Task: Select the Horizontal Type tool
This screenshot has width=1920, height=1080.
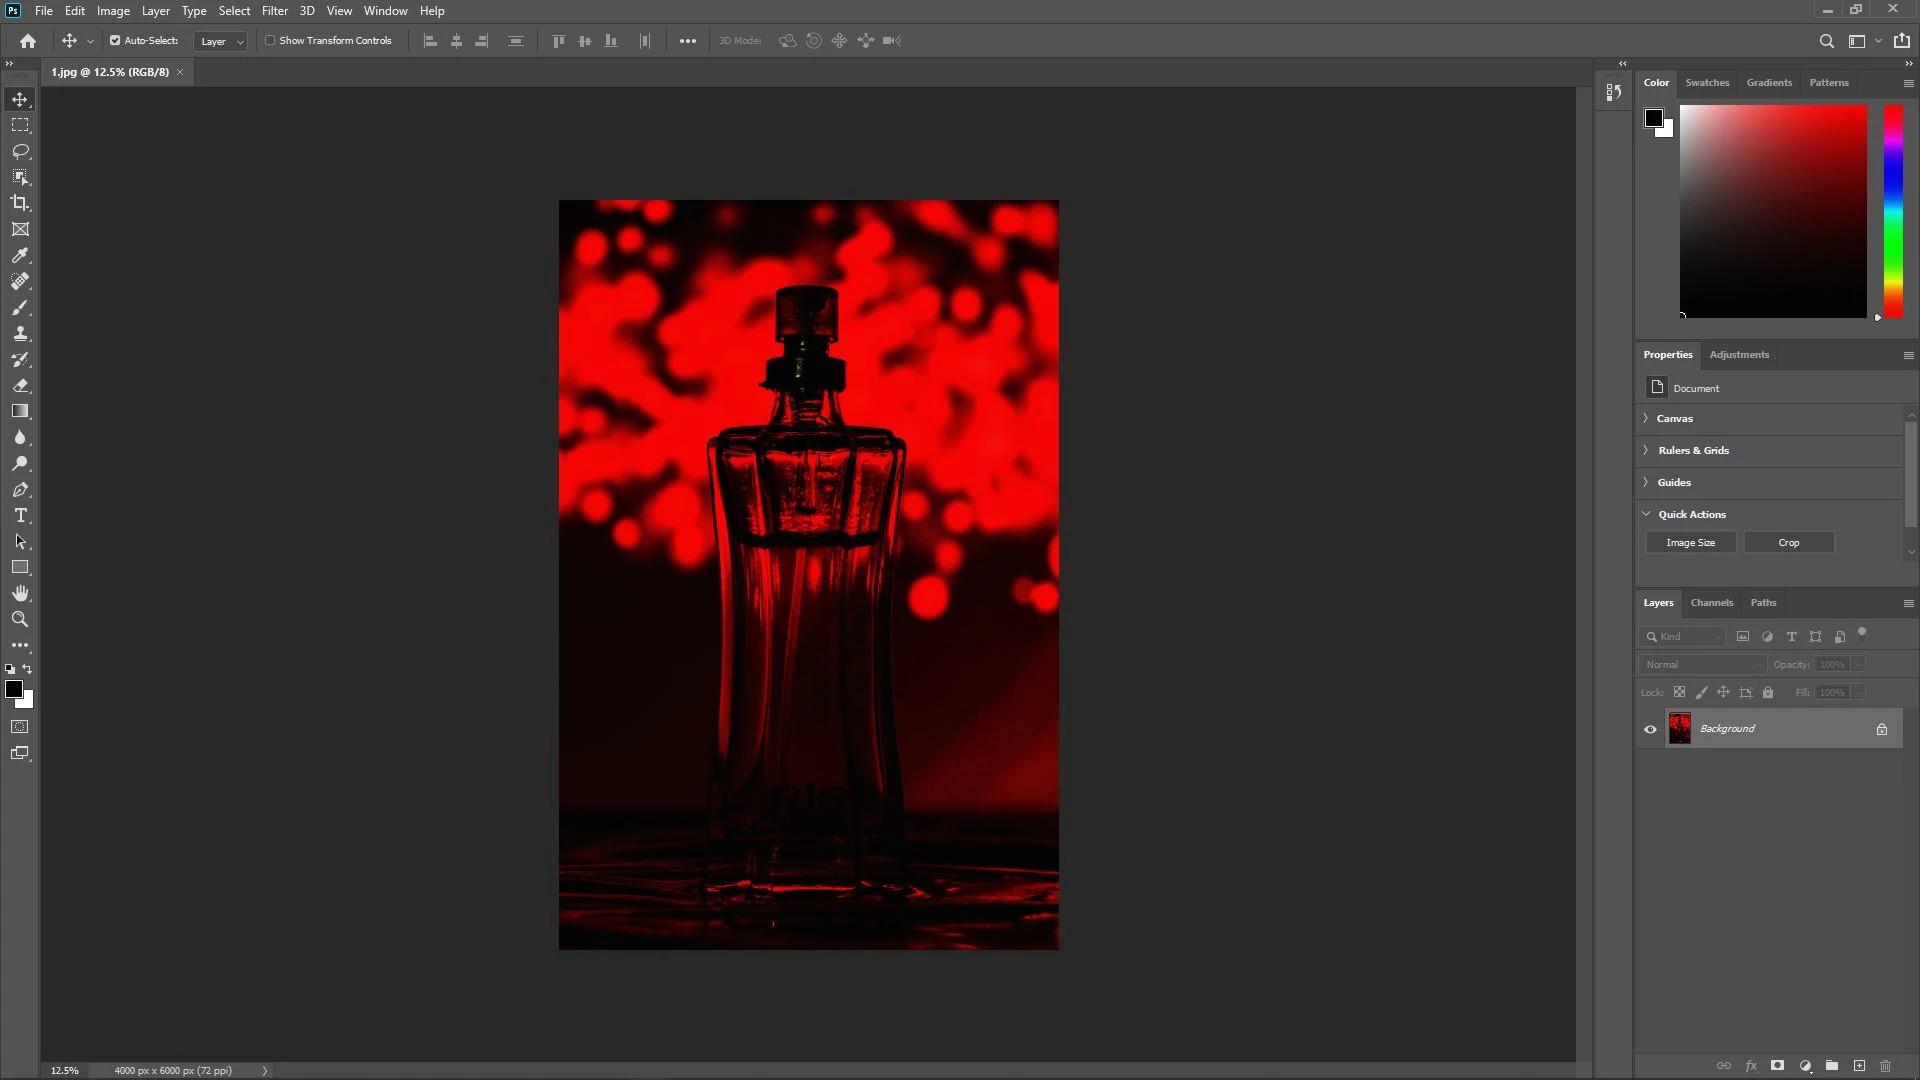Action: tap(20, 515)
